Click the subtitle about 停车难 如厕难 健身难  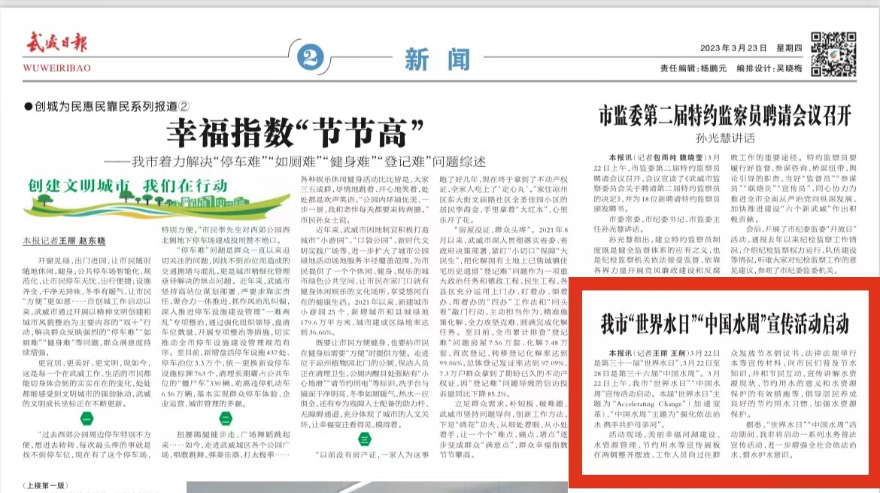[x=295, y=162]
